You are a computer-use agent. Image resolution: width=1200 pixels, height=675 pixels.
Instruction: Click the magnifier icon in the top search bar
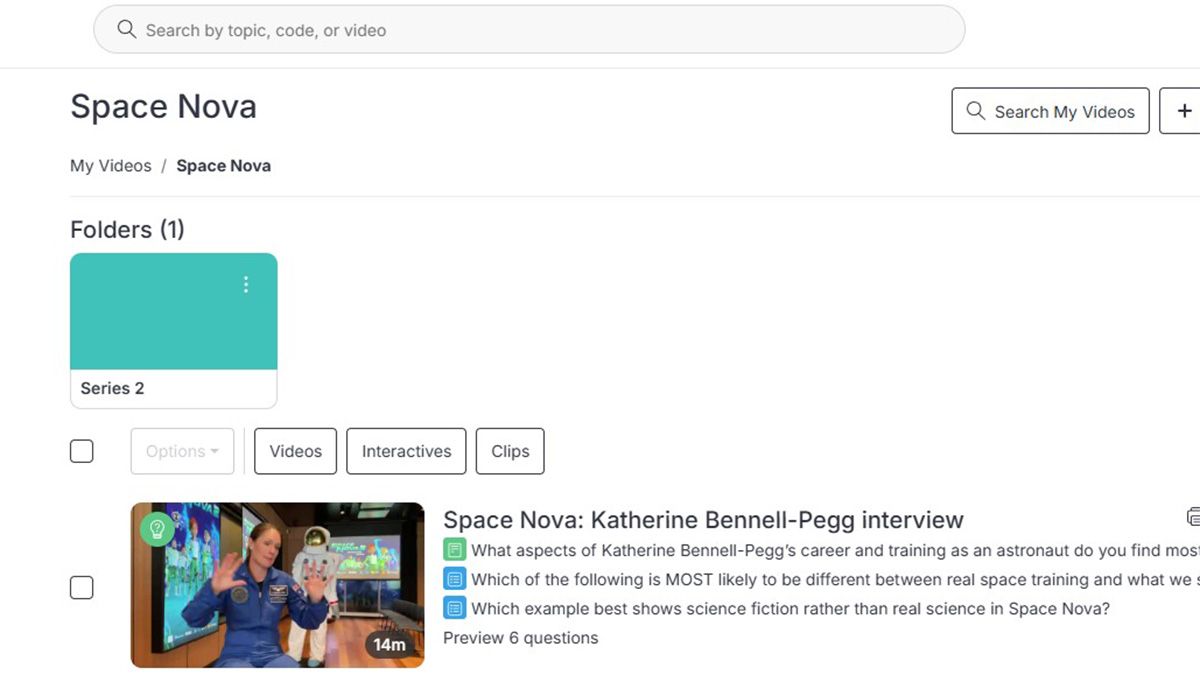point(126,29)
